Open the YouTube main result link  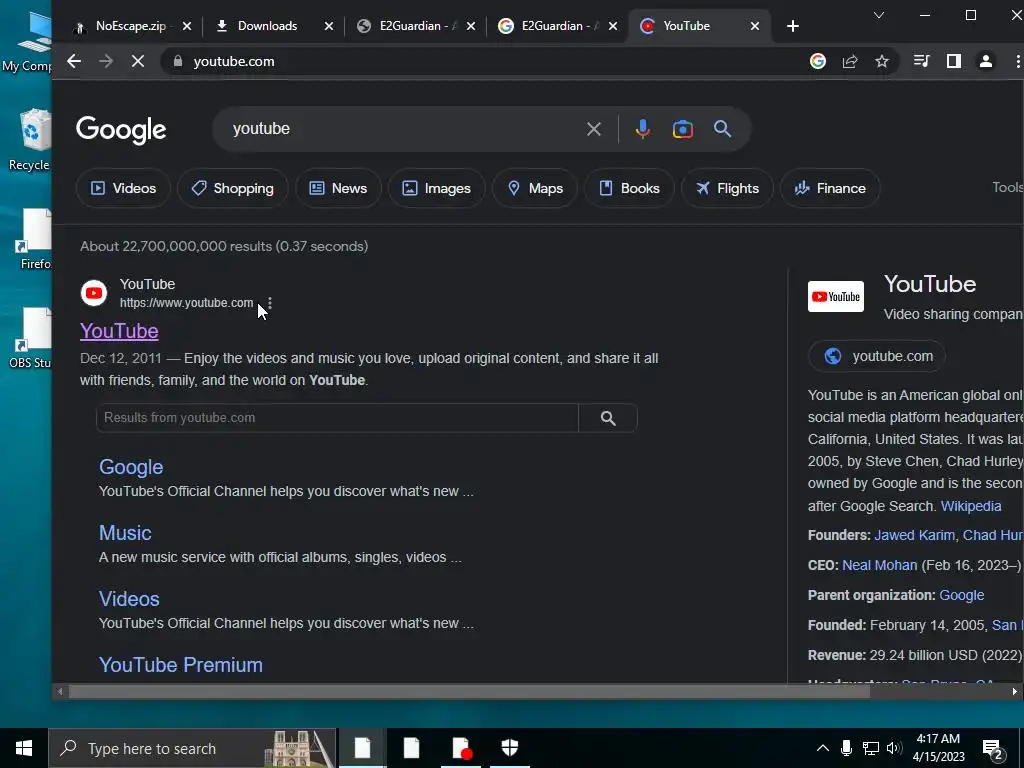click(119, 331)
